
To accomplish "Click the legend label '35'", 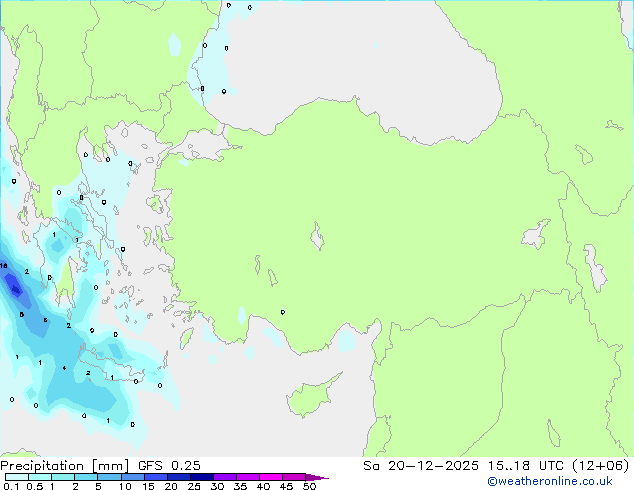I will 240,486.
